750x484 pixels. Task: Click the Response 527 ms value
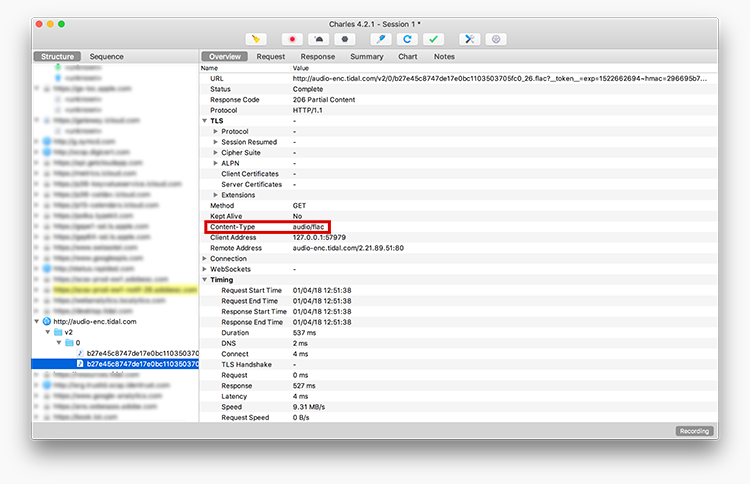[x=304, y=385]
